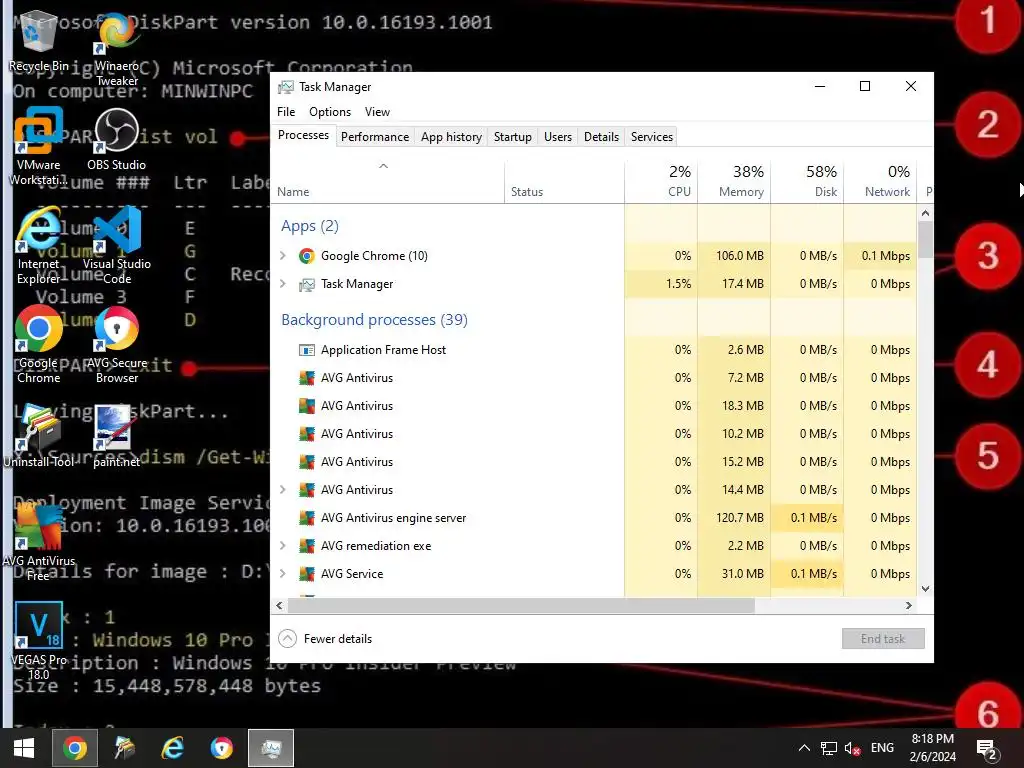Image resolution: width=1024 pixels, height=768 pixels.
Task: Open the View menu
Action: 377,112
